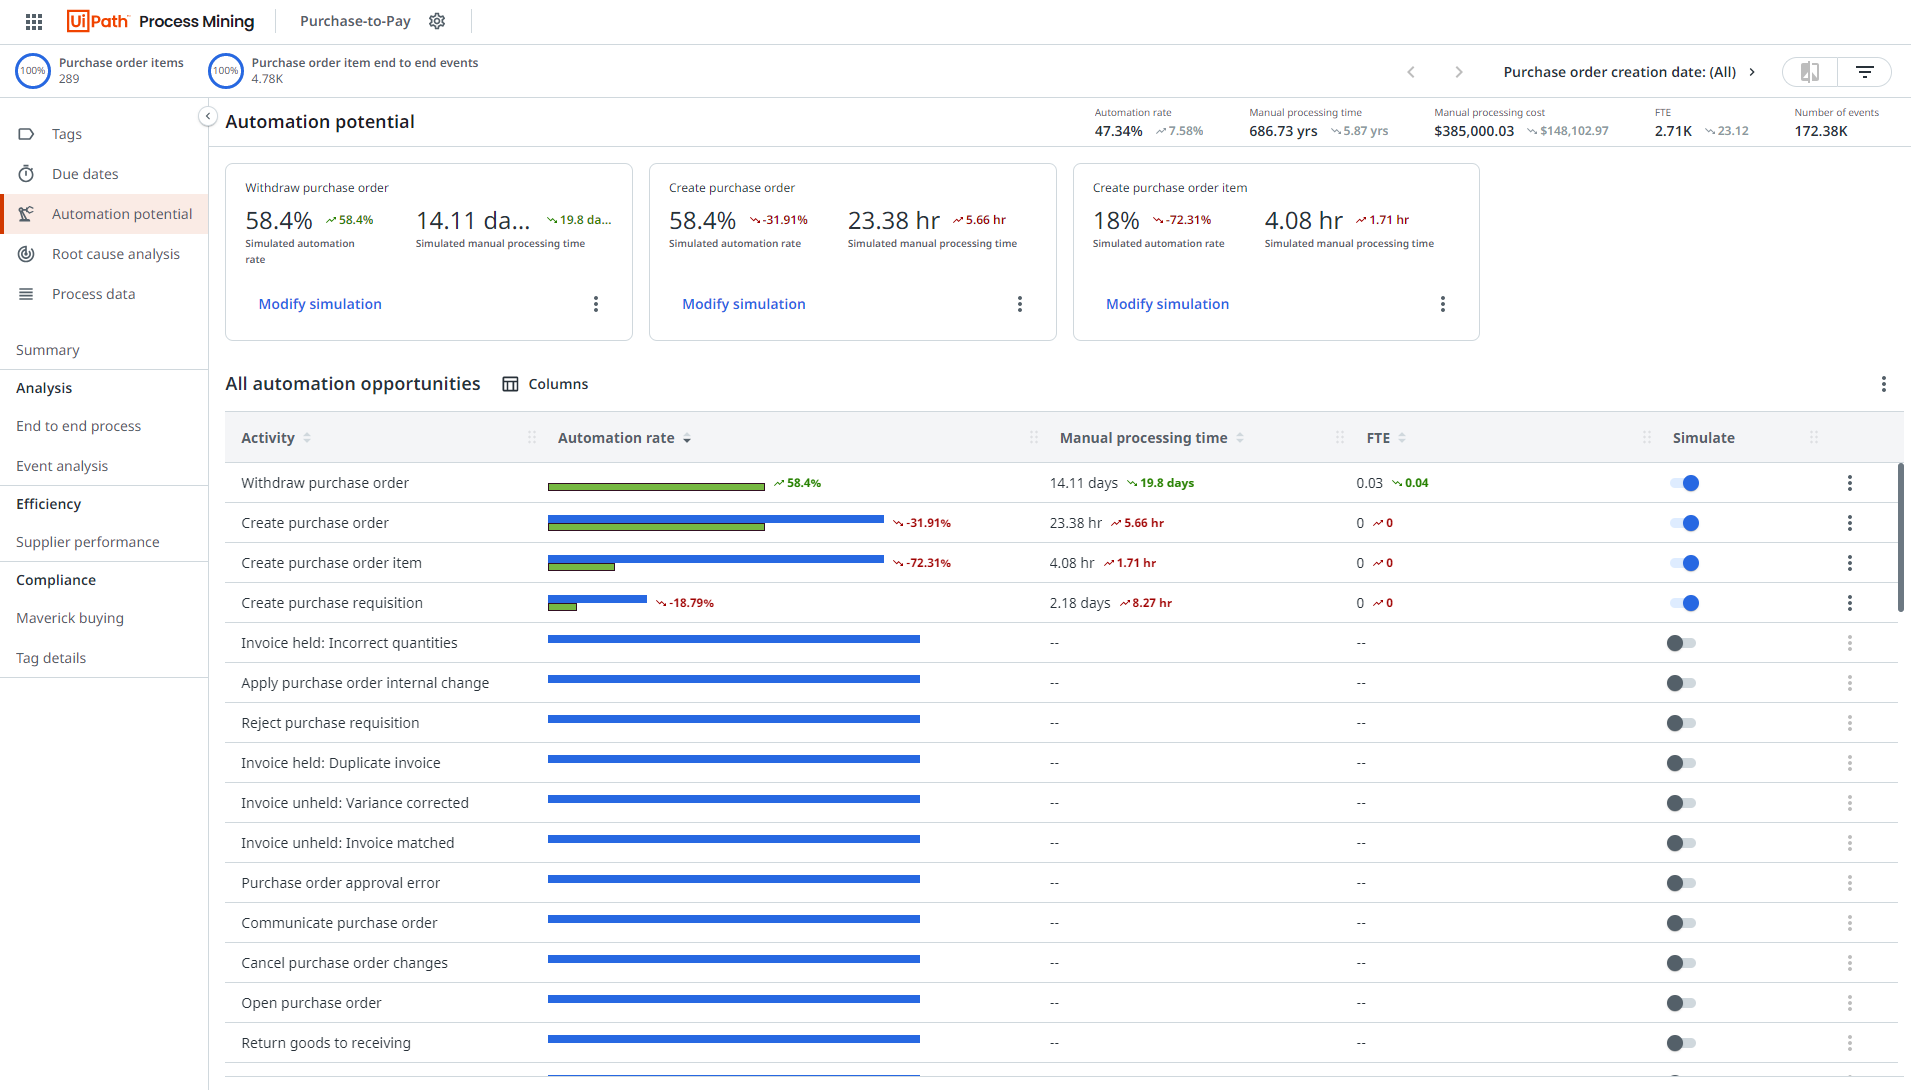Open Root cause analysis in sidebar
This screenshot has height=1090, width=1911.
point(116,254)
